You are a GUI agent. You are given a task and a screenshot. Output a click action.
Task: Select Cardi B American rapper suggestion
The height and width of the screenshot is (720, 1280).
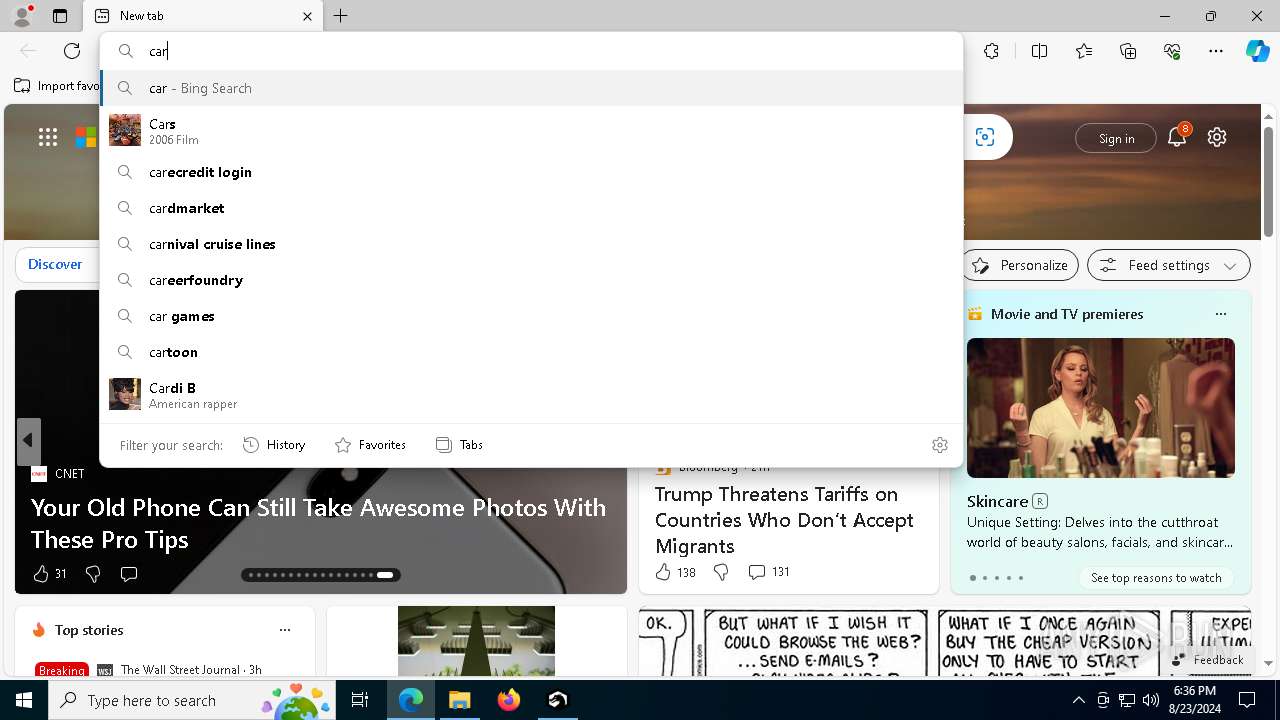pyautogui.click(x=531, y=394)
